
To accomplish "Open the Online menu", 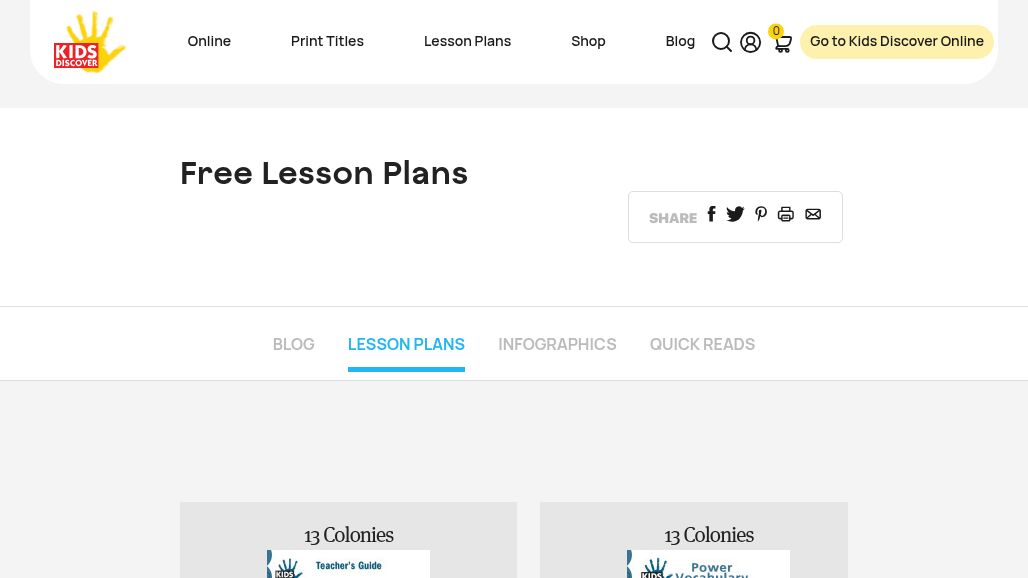I will coord(209,41).
